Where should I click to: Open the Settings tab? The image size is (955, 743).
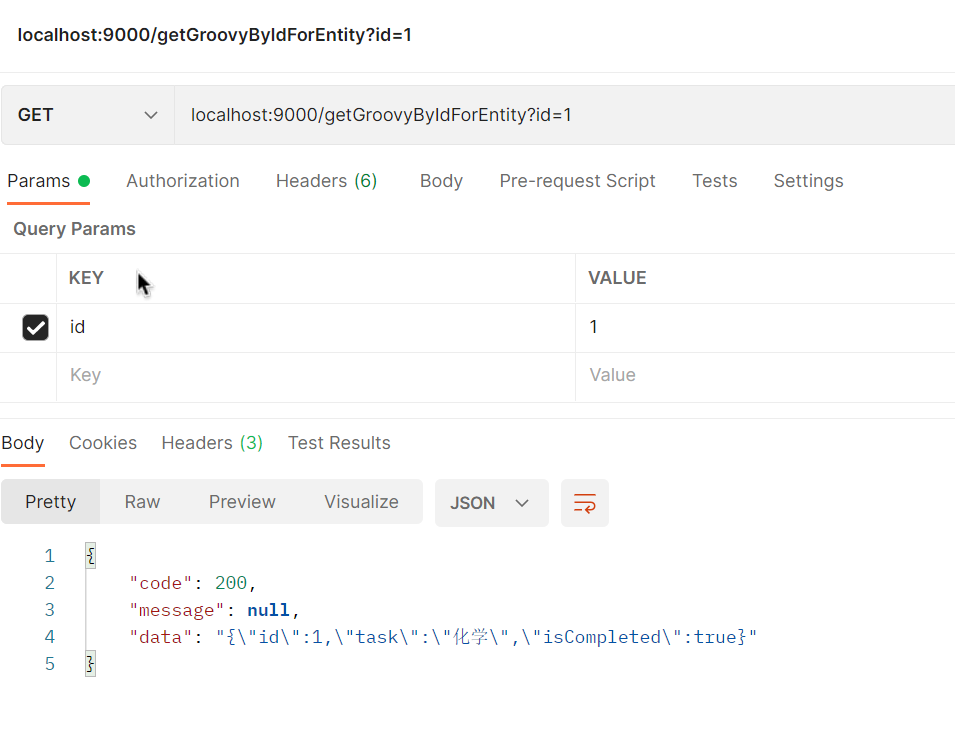pyautogui.click(x=808, y=181)
